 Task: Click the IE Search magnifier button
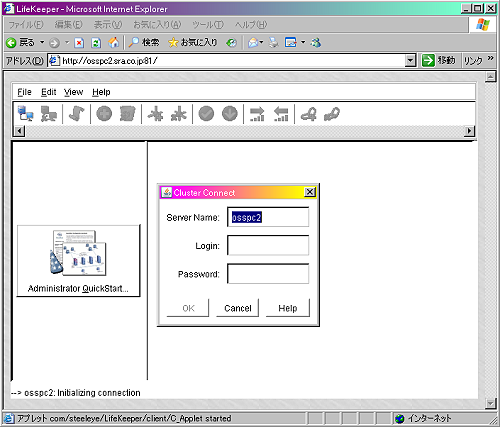pyautogui.click(x=144, y=42)
